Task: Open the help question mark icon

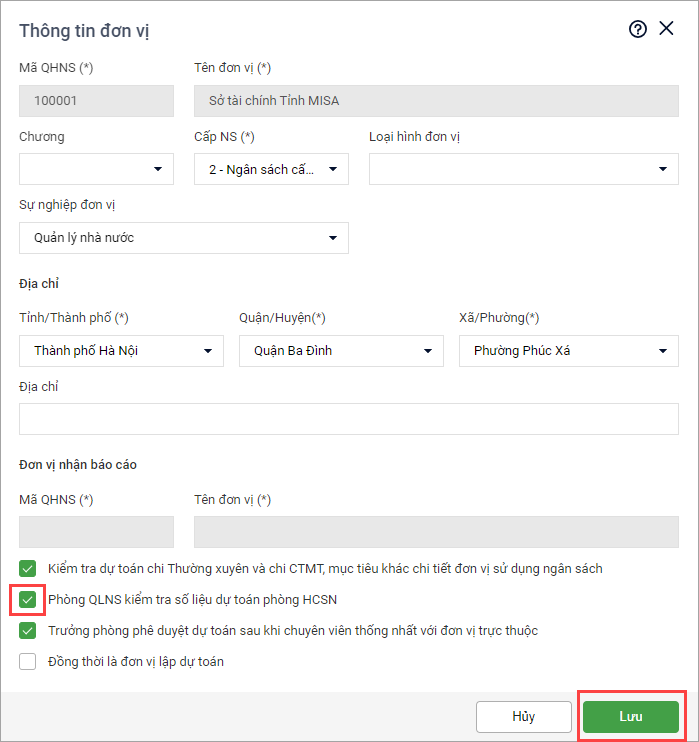Action: 637,29
